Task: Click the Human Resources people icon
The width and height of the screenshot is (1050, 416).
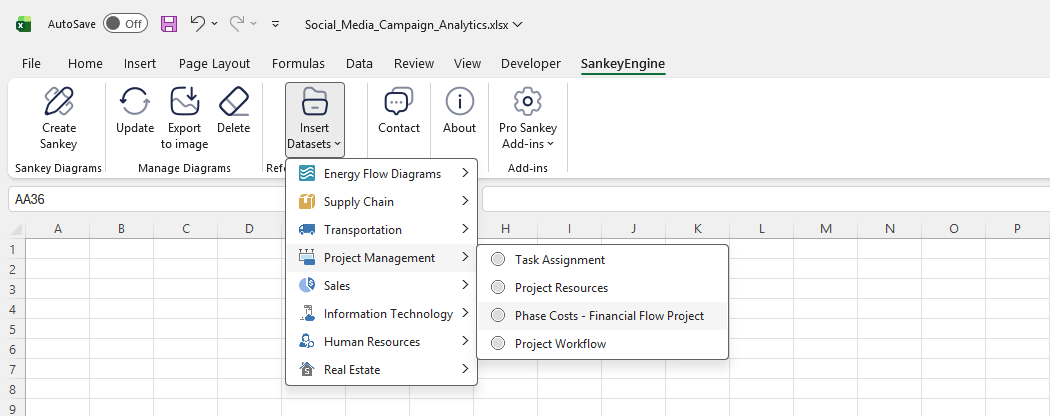Action: (x=307, y=342)
